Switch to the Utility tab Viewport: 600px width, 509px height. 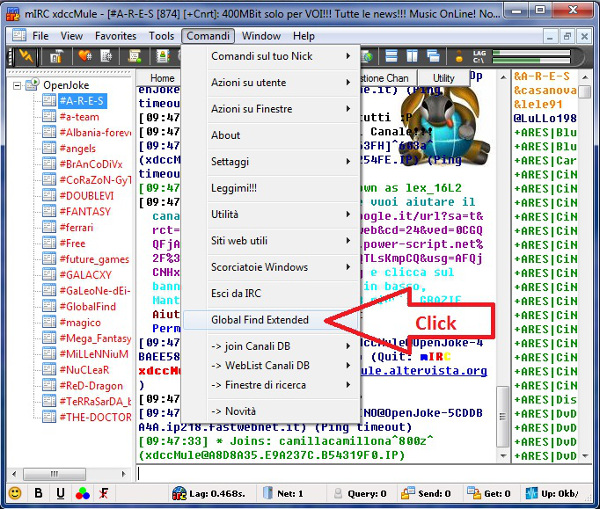(x=444, y=78)
